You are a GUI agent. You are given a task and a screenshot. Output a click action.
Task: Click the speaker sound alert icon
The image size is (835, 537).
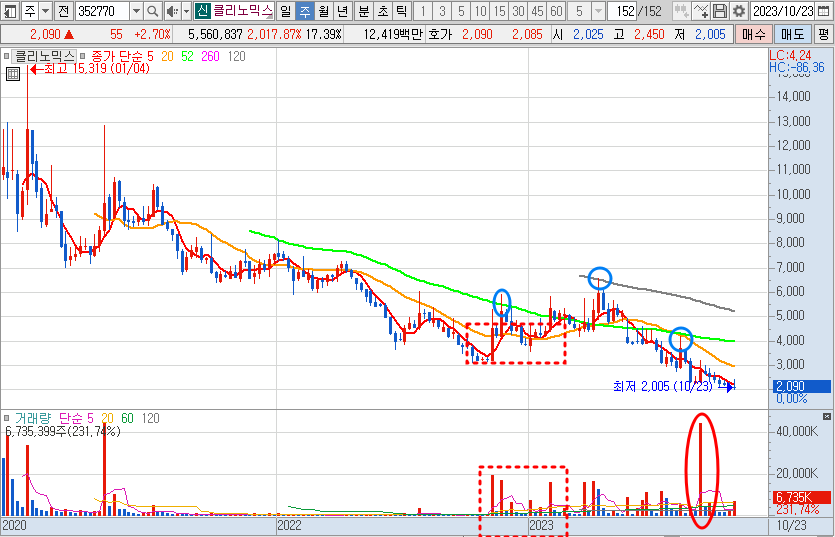pyautogui.click(x=172, y=11)
